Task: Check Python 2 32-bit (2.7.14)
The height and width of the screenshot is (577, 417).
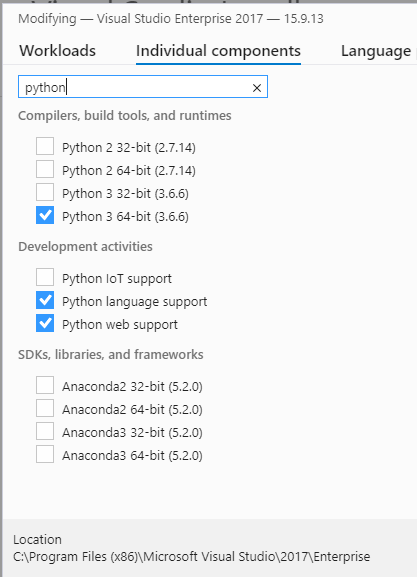Action: [x=45, y=146]
